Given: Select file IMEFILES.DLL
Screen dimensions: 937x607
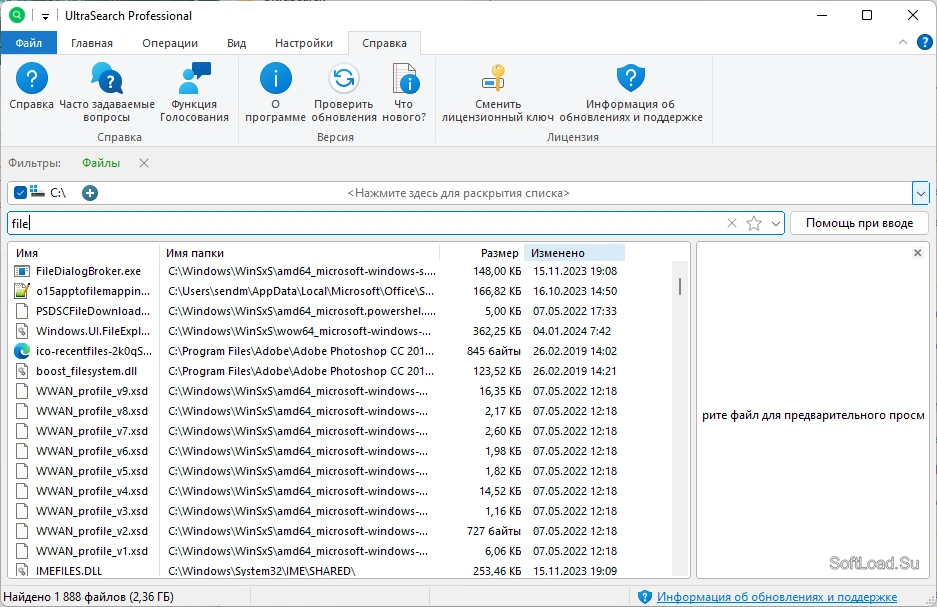Looking at the screenshot, I should [x=69, y=571].
